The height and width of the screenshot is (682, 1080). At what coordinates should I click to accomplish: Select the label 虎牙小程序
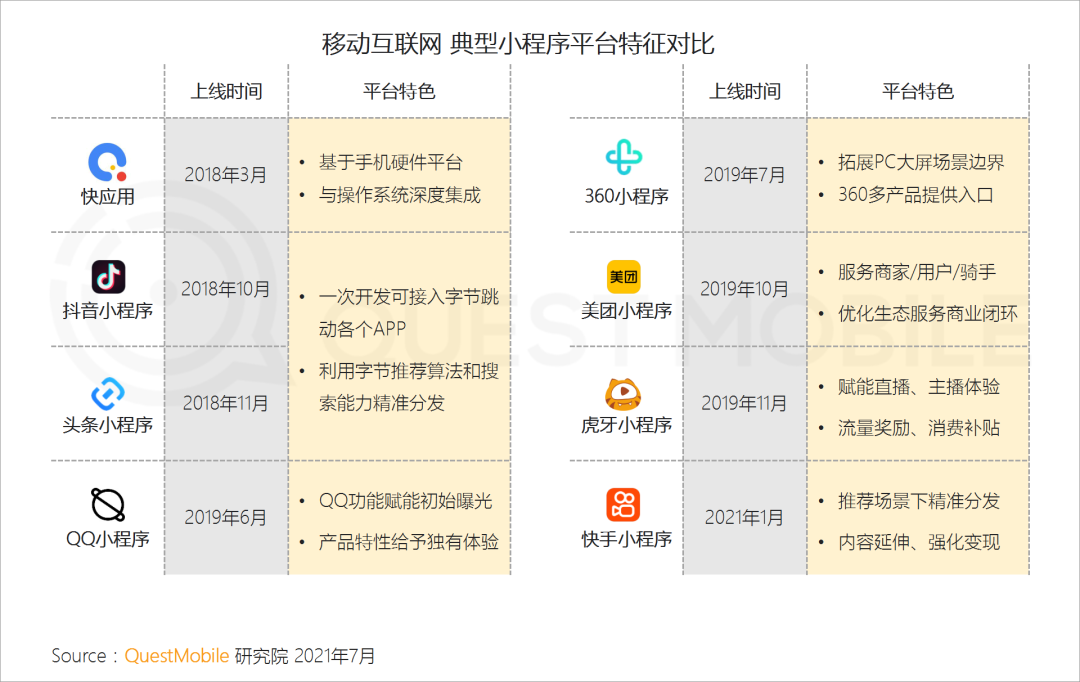[626, 425]
